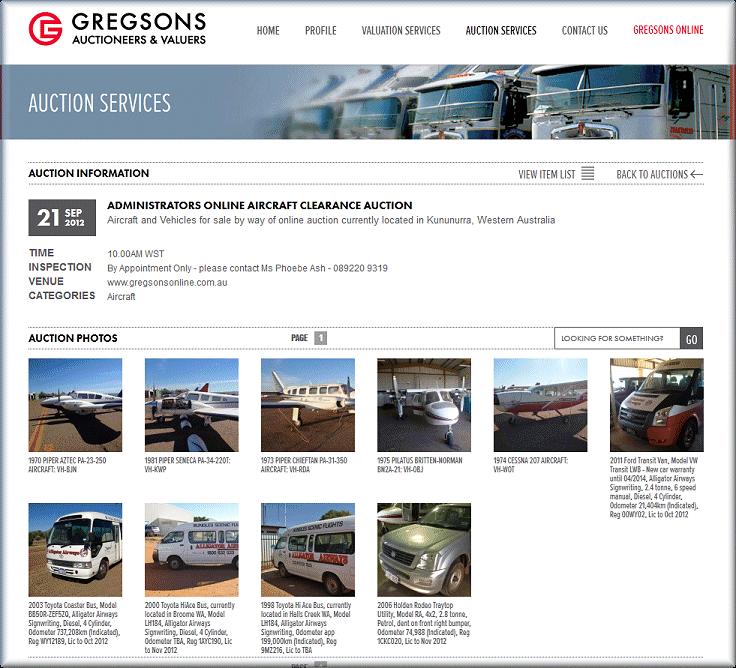Open the 1974 Cessna 207 photo

click(x=540, y=405)
